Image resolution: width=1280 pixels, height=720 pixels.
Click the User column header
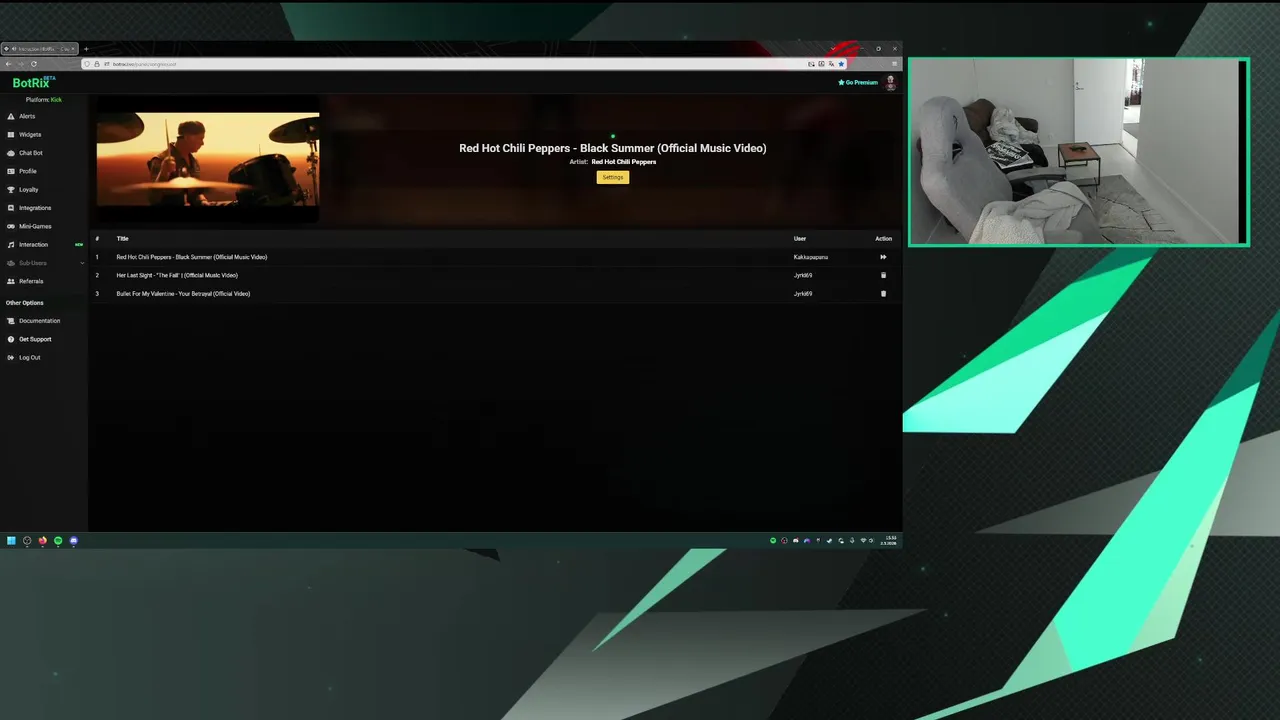click(x=800, y=239)
